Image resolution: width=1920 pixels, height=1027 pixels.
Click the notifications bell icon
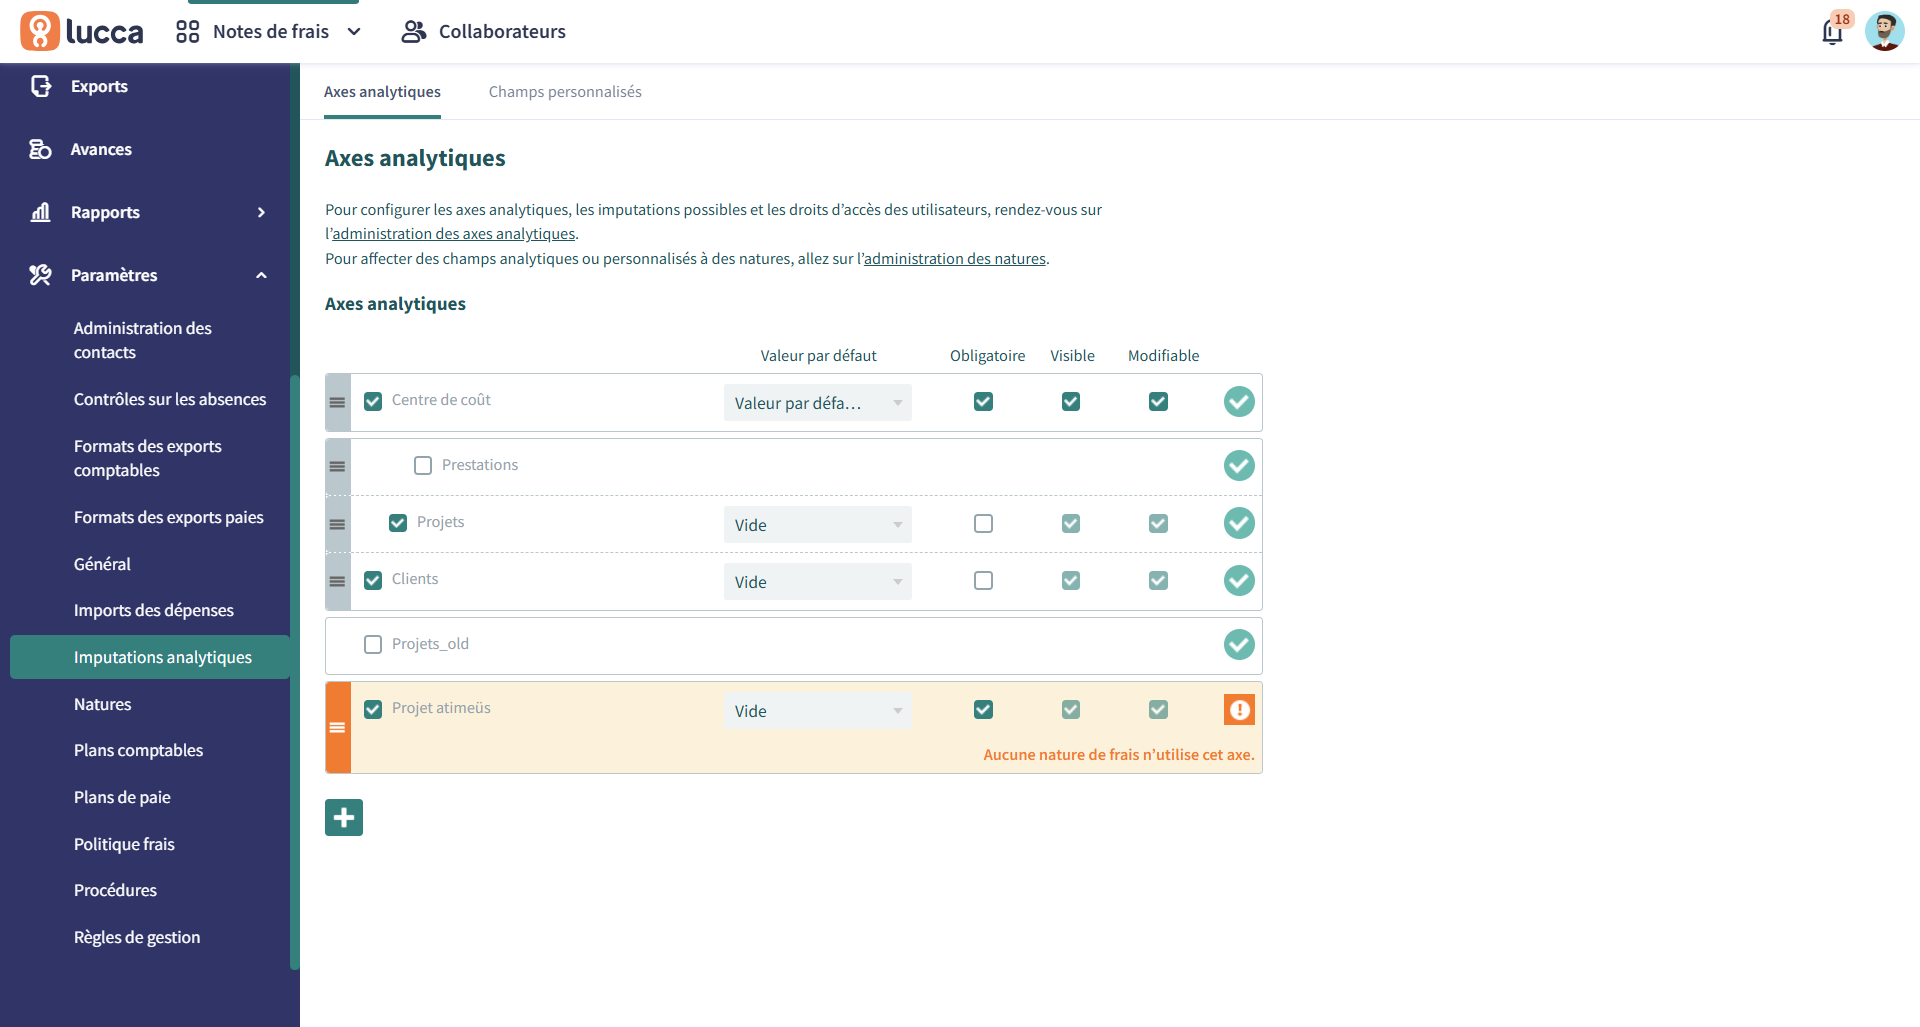pyautogui.click(x=1831, y=32)
